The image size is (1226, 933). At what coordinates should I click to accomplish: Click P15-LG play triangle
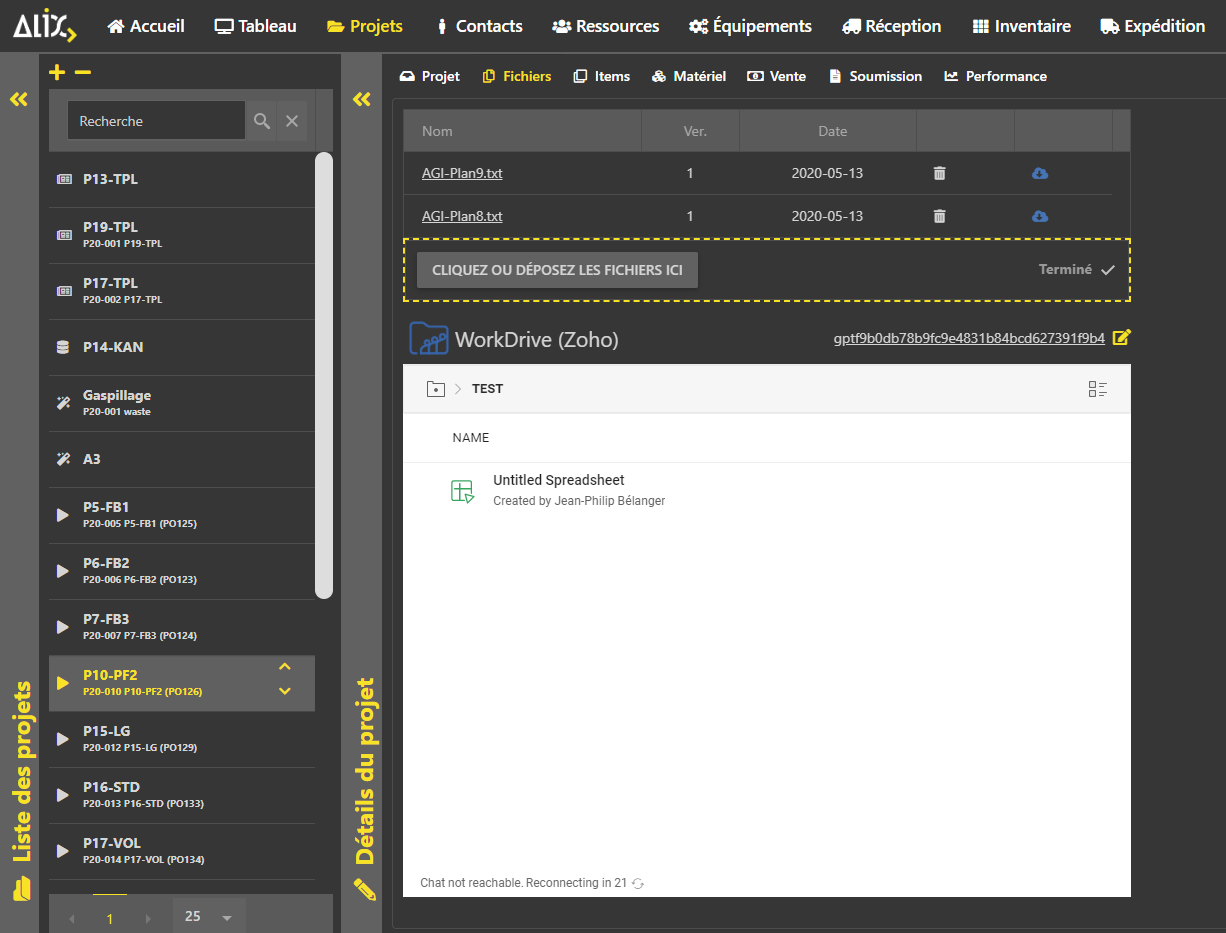[63, 739]
